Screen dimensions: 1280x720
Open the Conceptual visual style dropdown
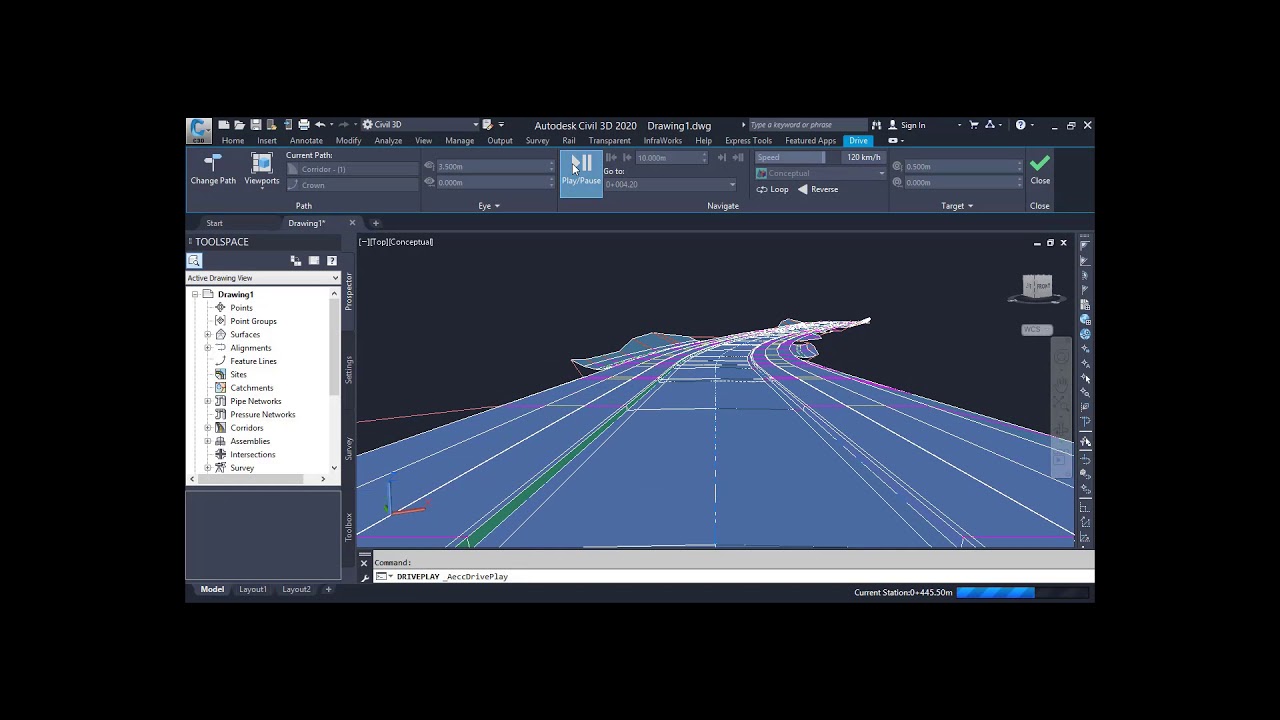pos(820,173)
